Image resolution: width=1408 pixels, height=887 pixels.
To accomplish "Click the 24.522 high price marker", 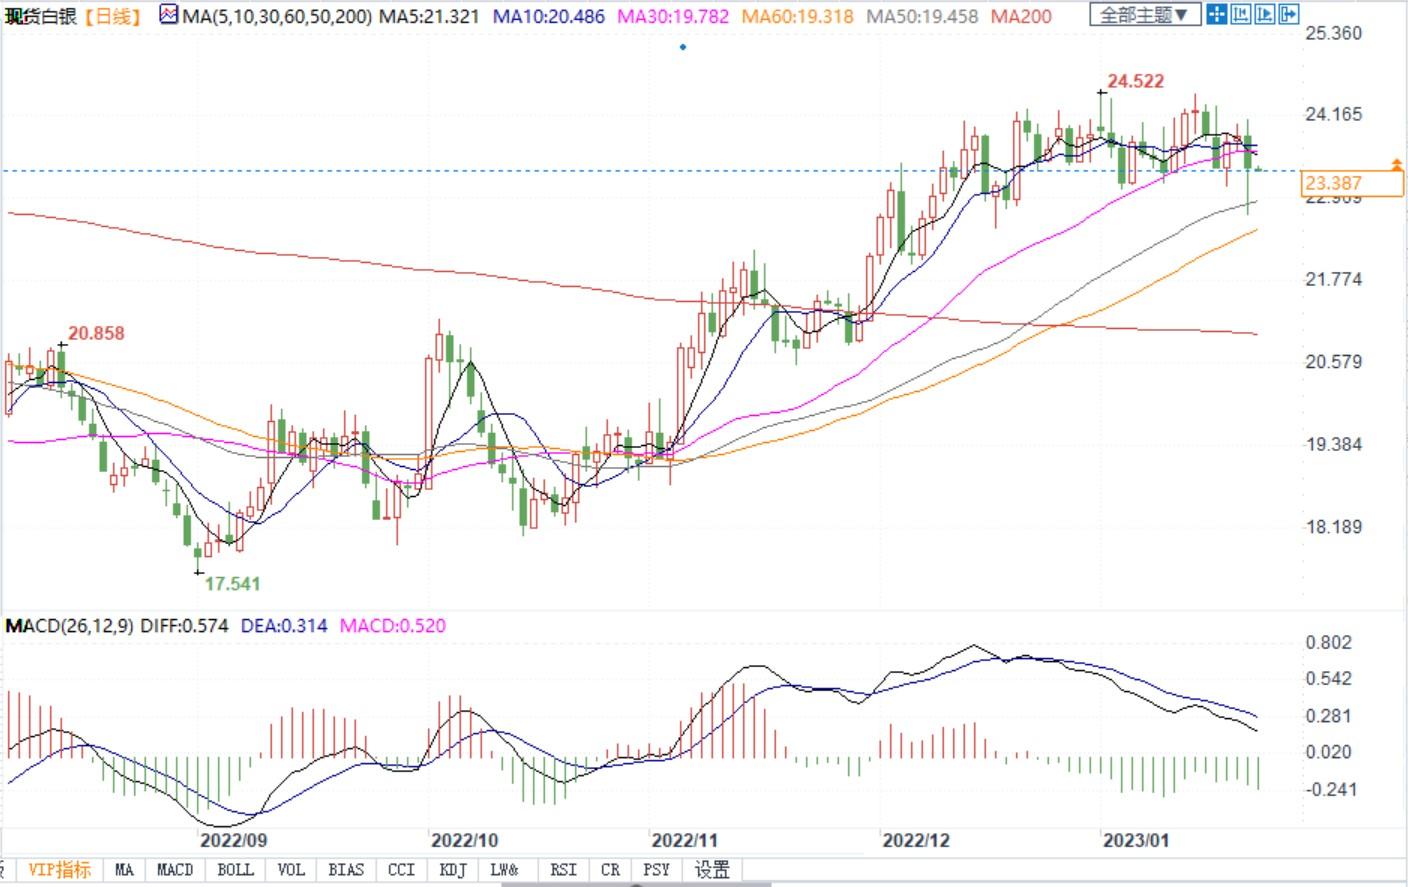I will (x=1135, y=81).
